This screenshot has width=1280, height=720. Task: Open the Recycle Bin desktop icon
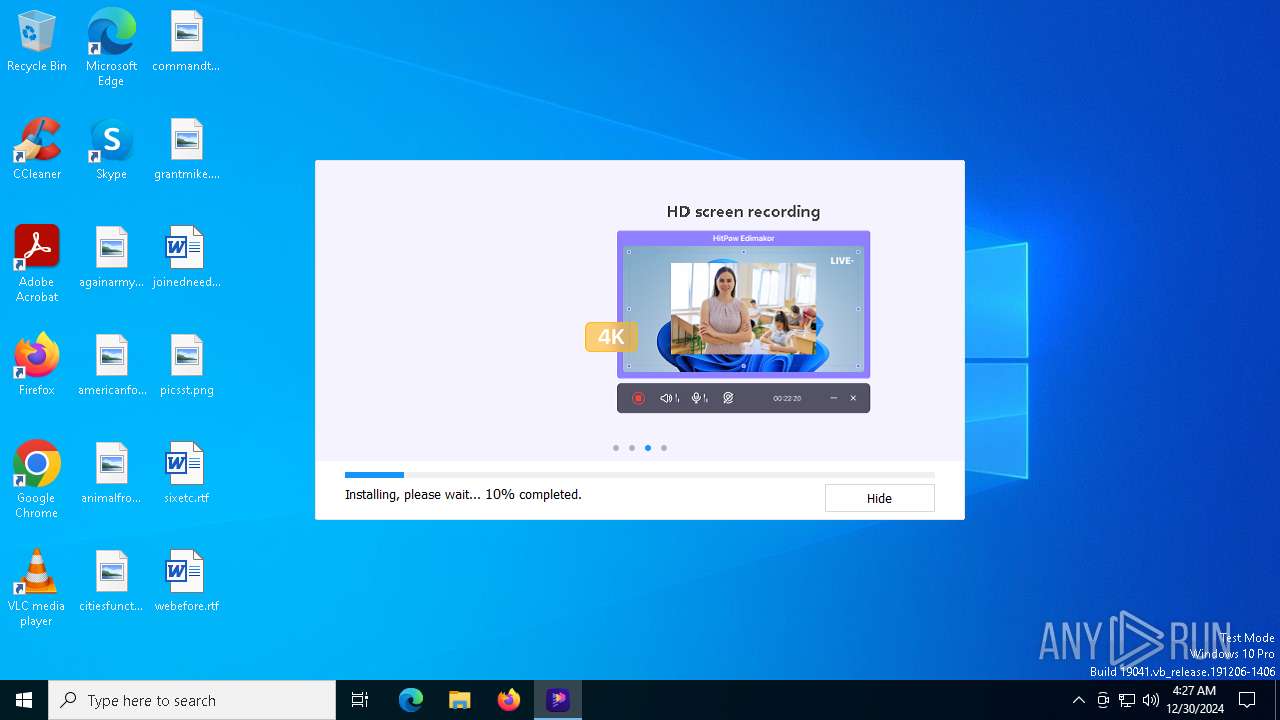click(37, 42)
